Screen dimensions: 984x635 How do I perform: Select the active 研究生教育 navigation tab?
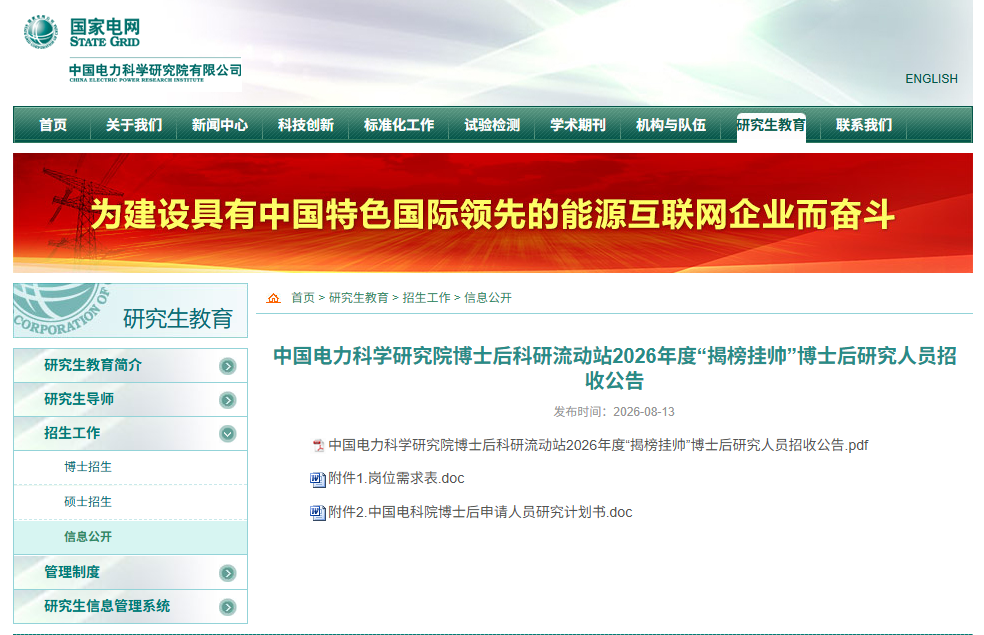click(771, 125)
